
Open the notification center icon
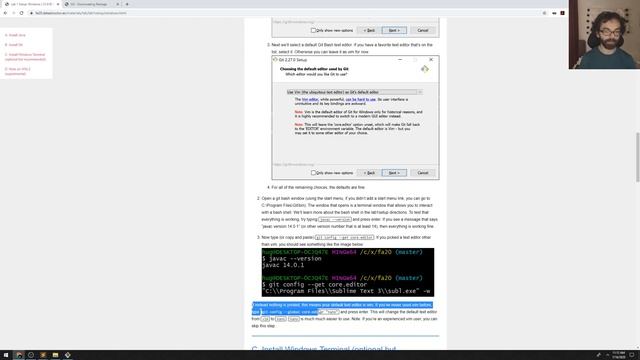pos(633,355)
